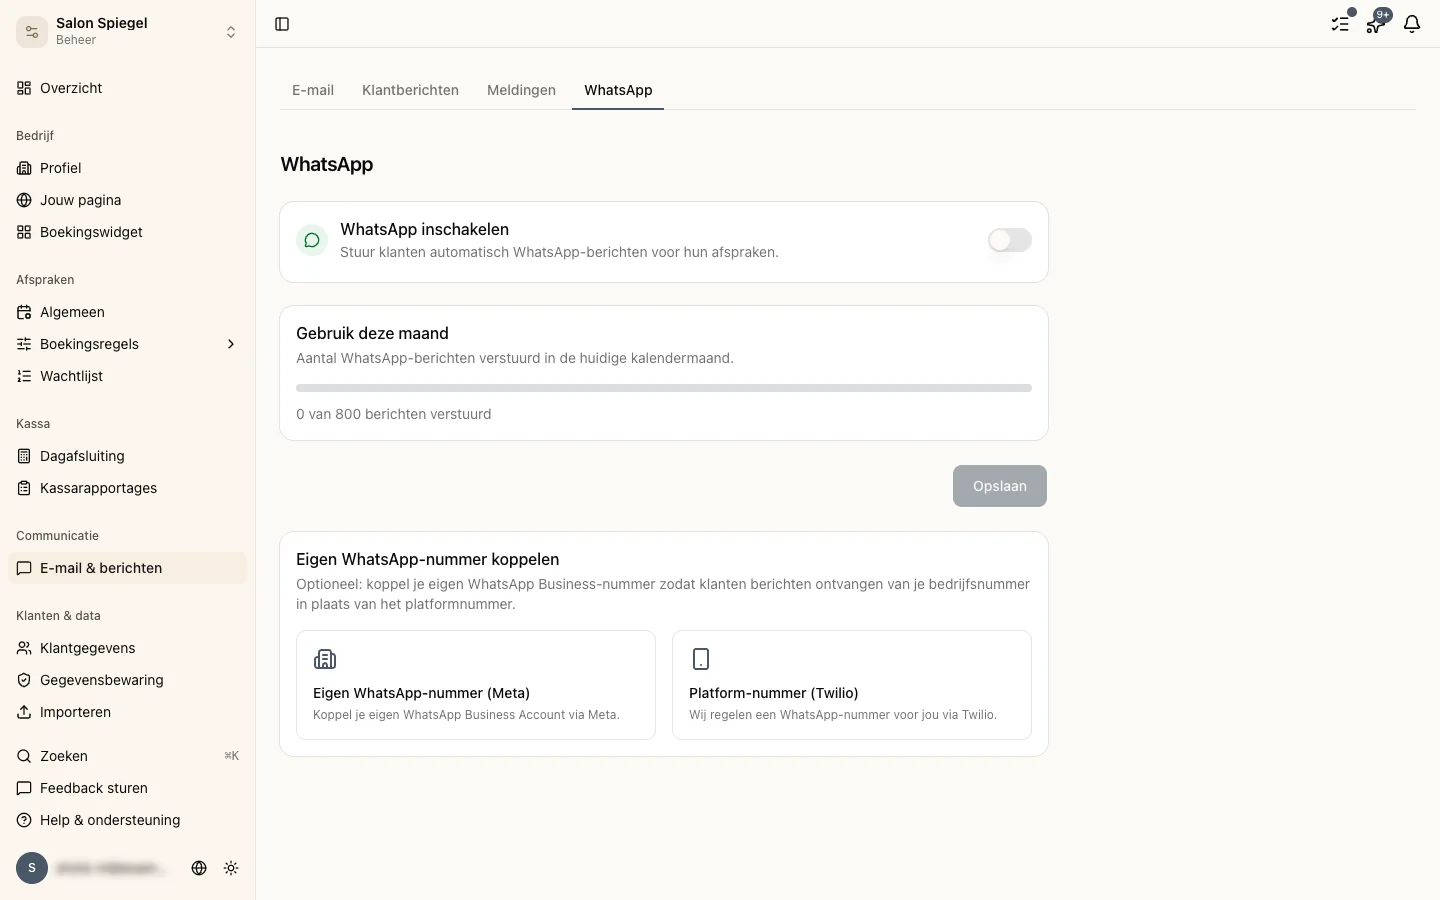1440x900 pixels.
Task: Open language selector globe icon
Action: [199, 868]
